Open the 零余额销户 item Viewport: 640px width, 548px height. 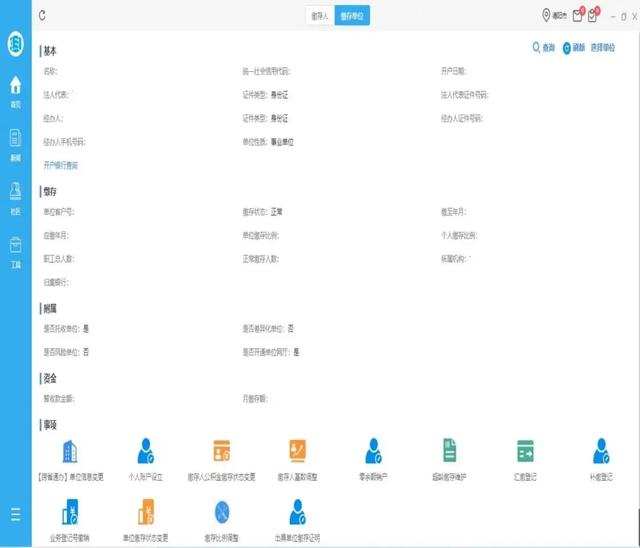[373, 460]
